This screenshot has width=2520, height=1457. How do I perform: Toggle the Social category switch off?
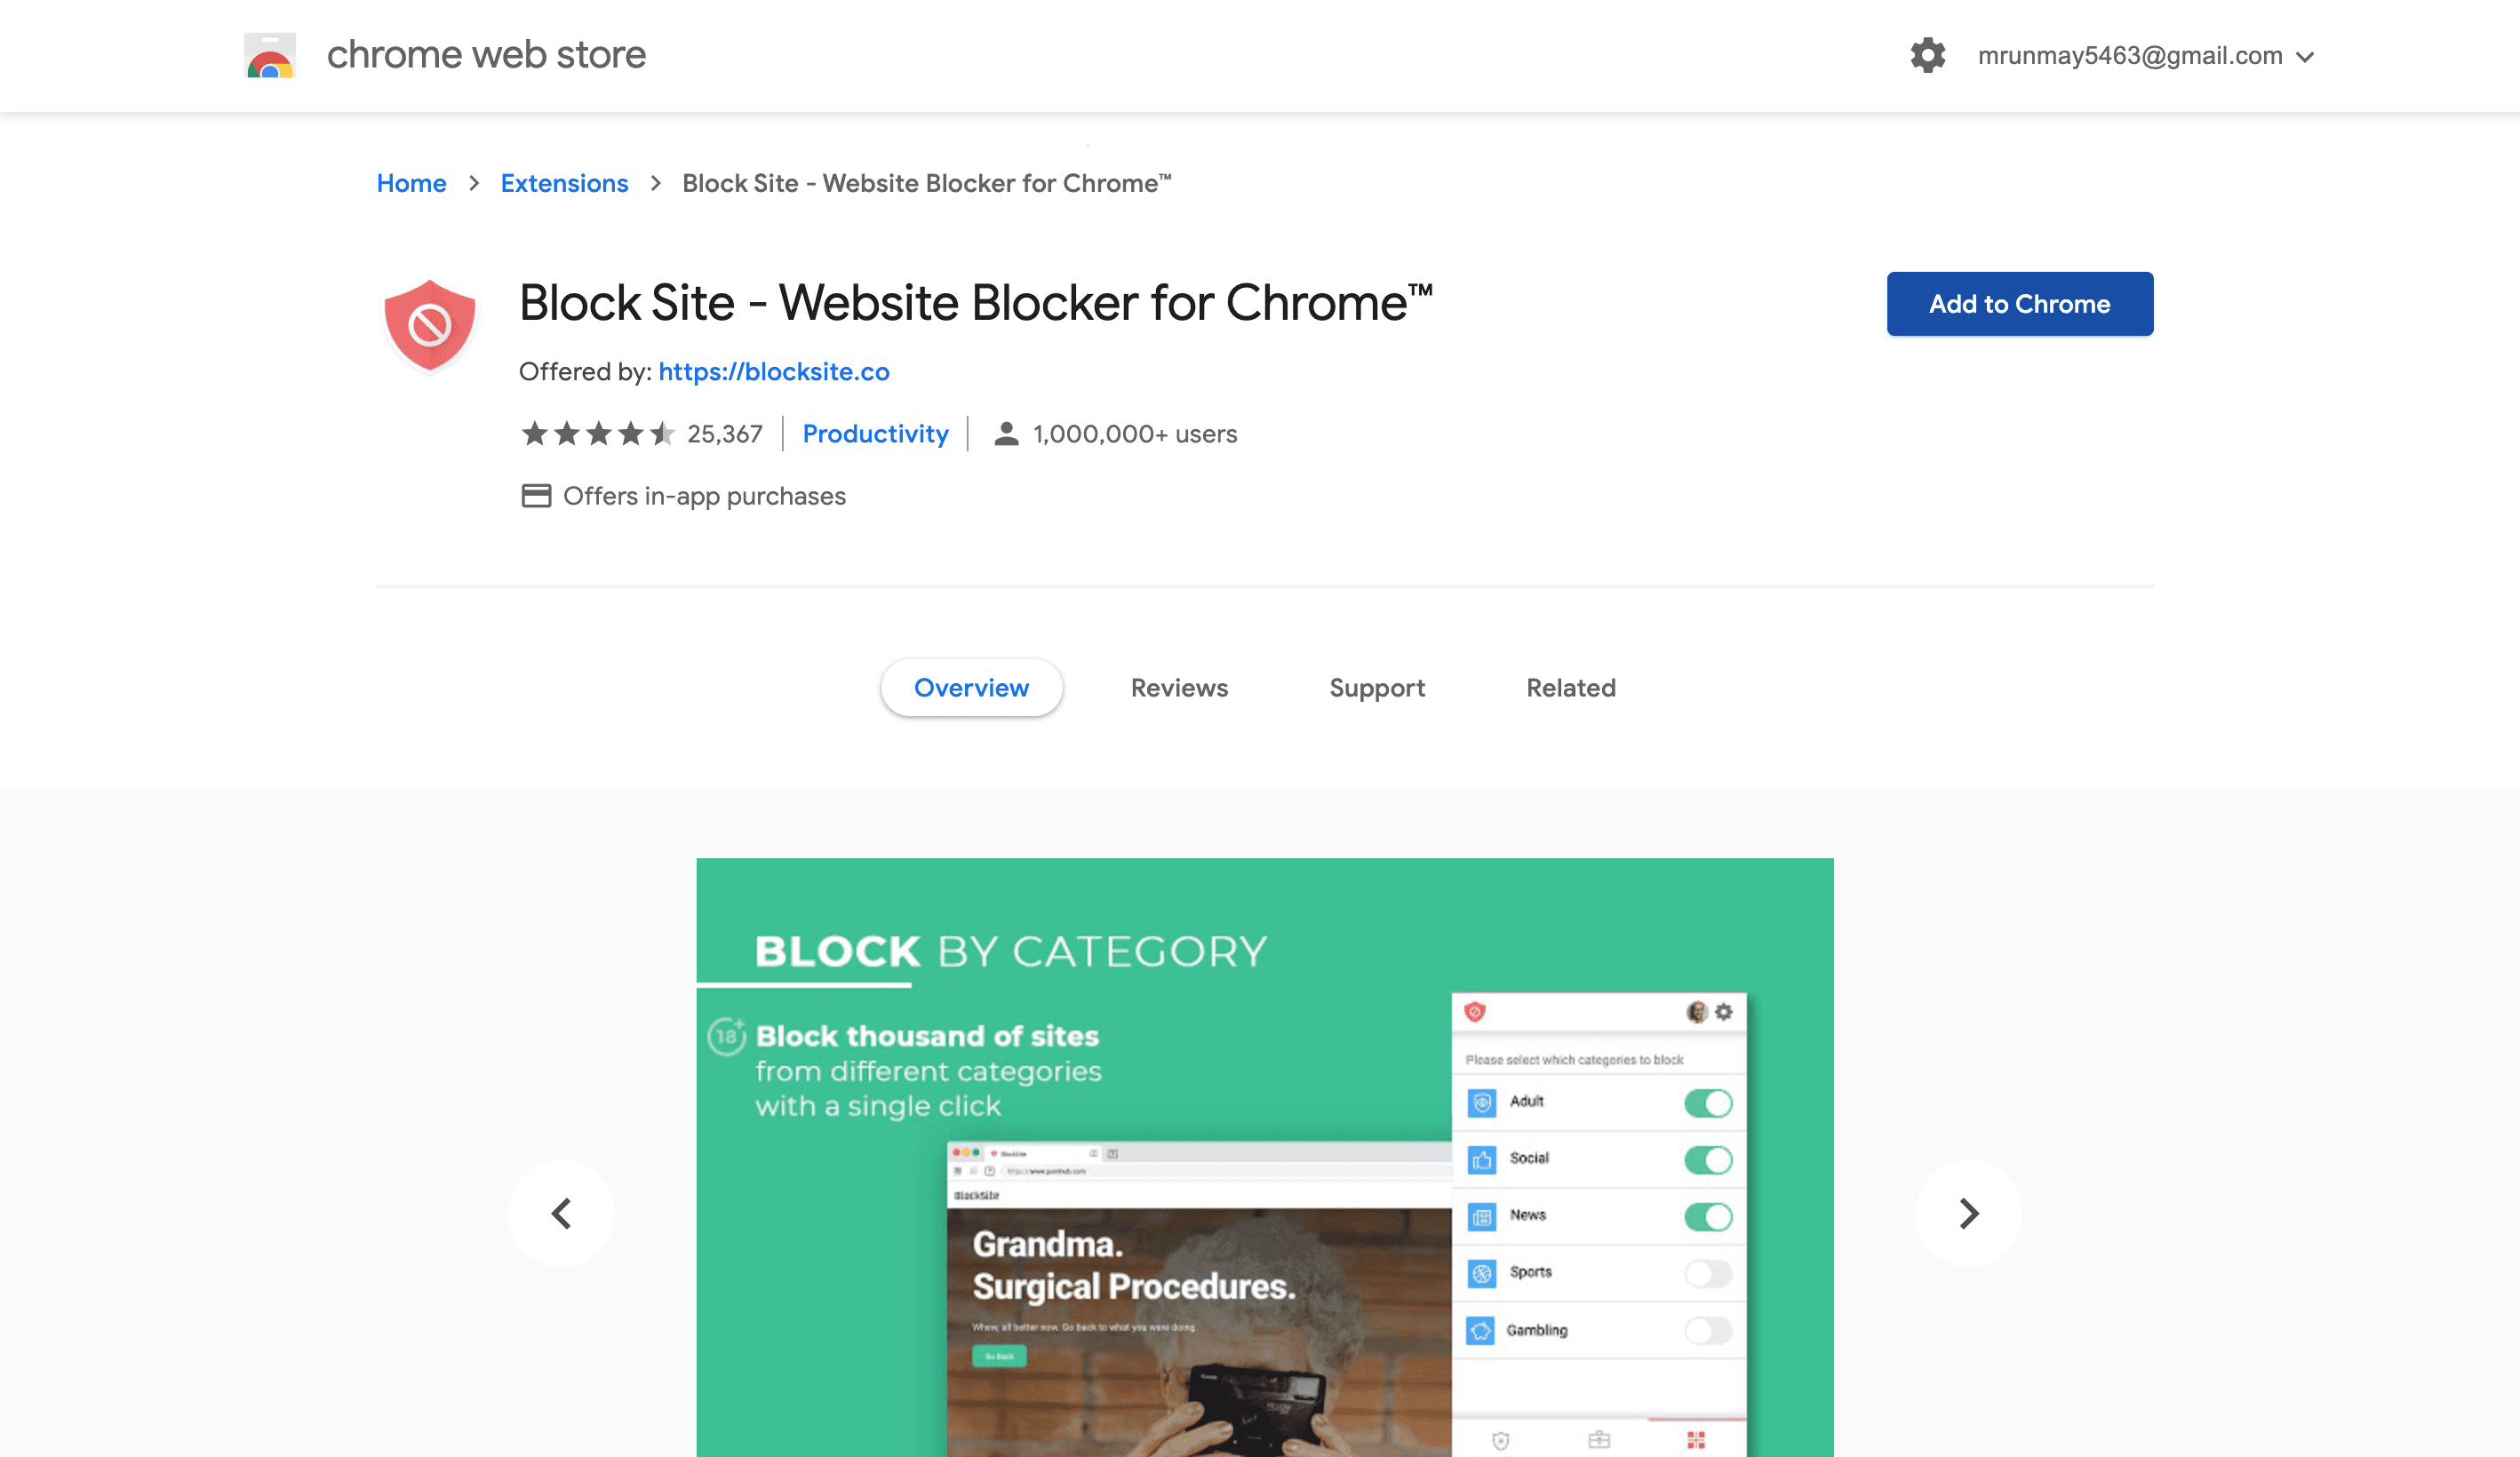(x=1705, y=1158)
